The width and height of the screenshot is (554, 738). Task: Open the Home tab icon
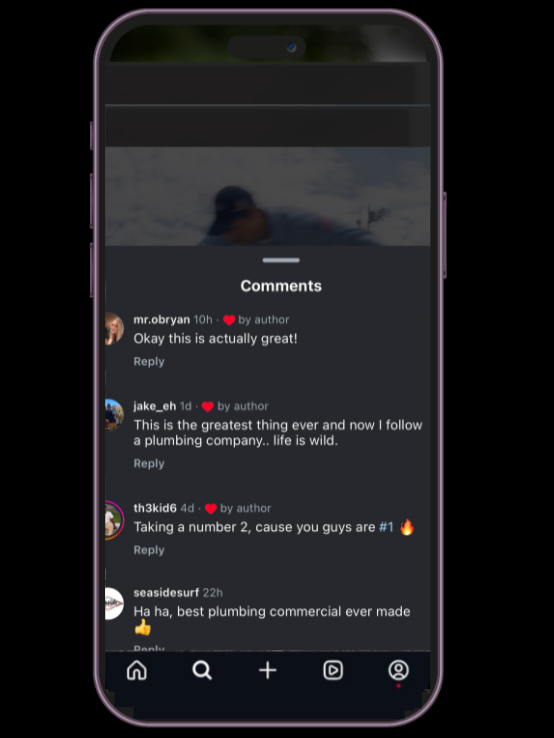[x=137, y=670]
